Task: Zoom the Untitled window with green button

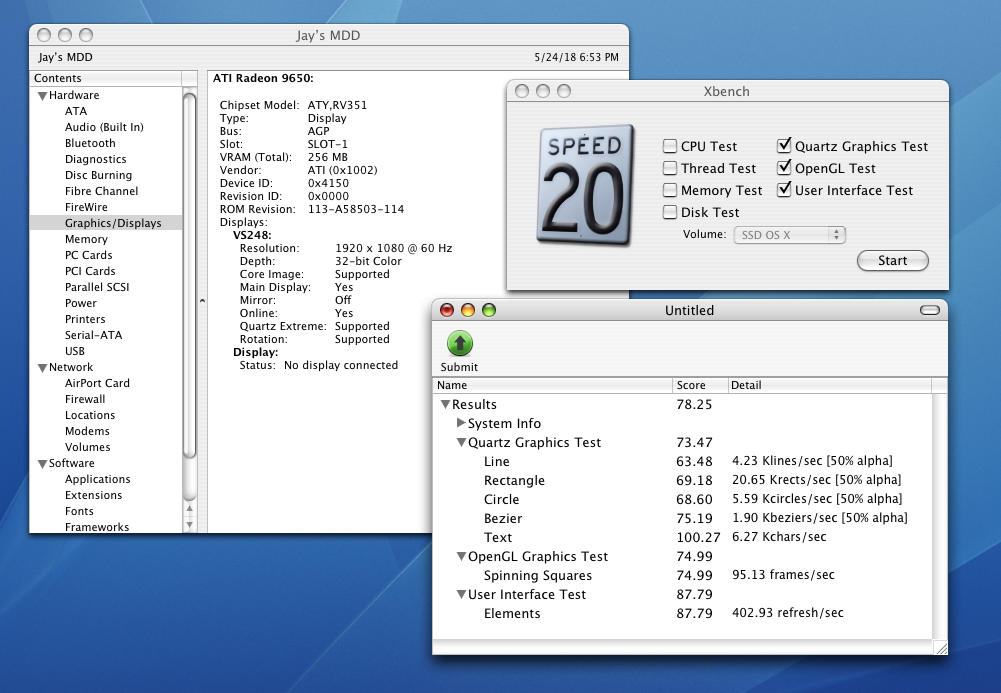Action: coord(489,310)
